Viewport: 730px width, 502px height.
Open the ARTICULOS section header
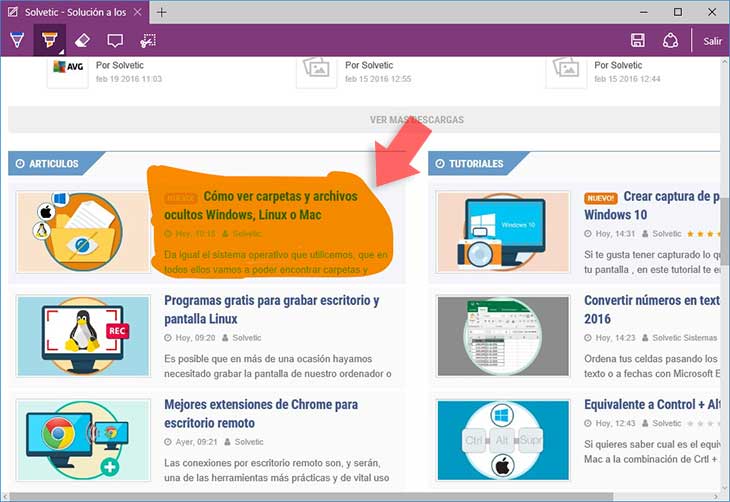(x=54, y=164)
